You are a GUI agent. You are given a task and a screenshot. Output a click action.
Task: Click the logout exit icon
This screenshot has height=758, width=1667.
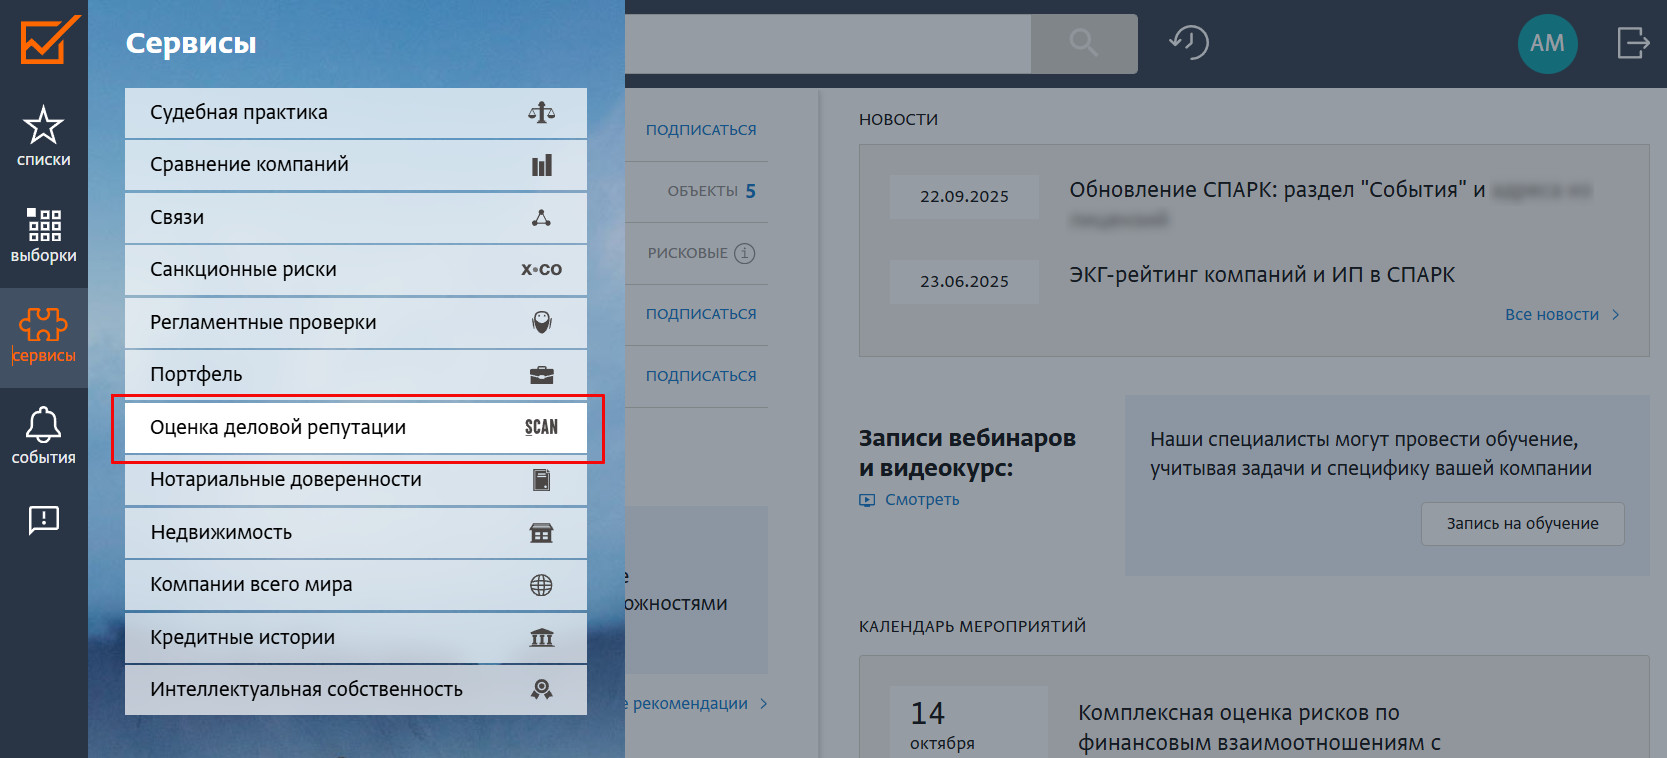[x=1632, y=43]
